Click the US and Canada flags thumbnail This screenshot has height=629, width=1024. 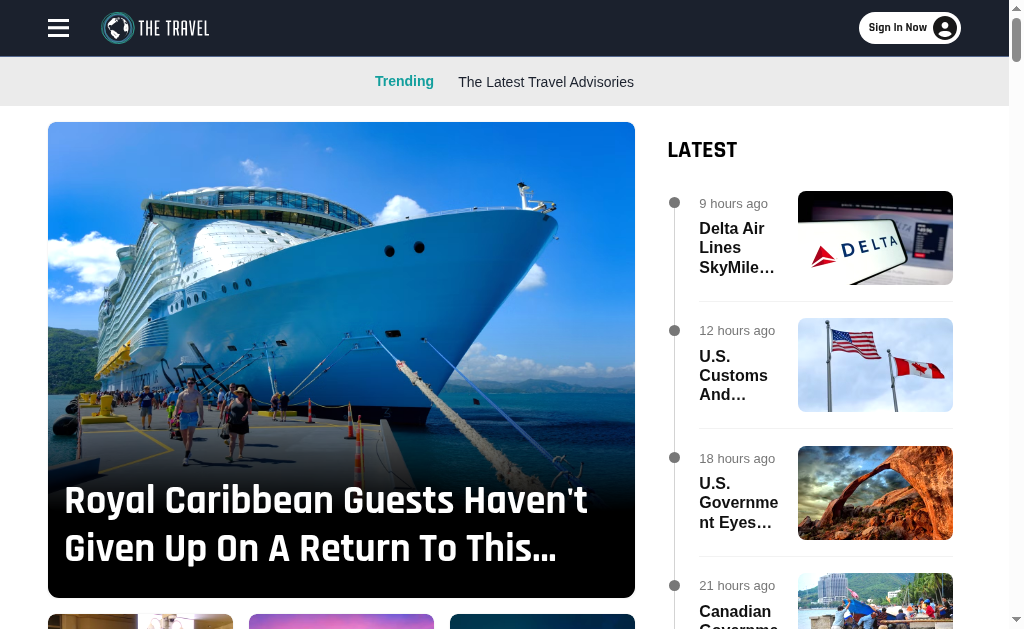[x=875, y=365]
